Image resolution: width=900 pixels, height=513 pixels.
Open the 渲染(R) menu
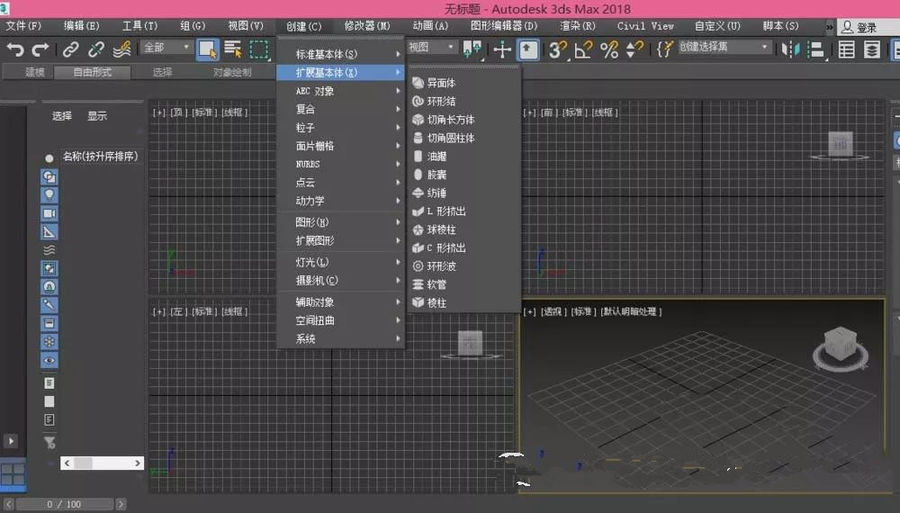(577, 26)
